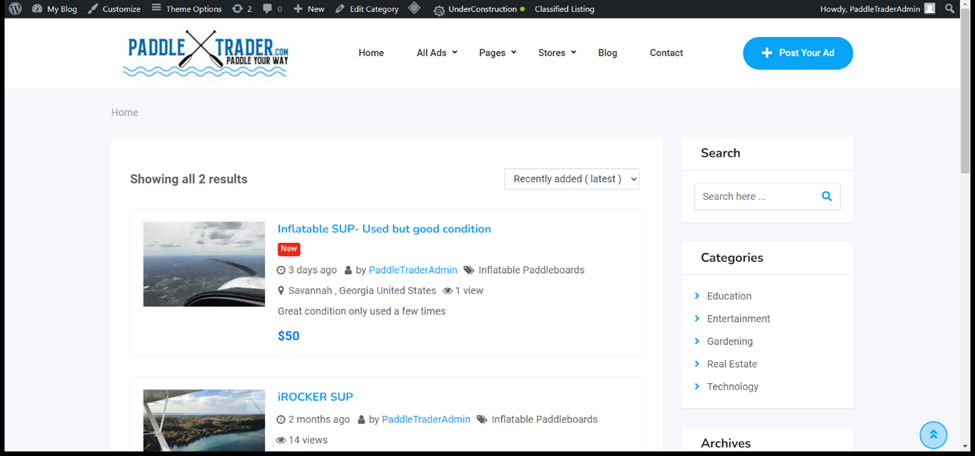Image resolution: width=975 pixels, height=456 pixels.
Task: Click the Great condition only used description
Action: click(361, 311)
